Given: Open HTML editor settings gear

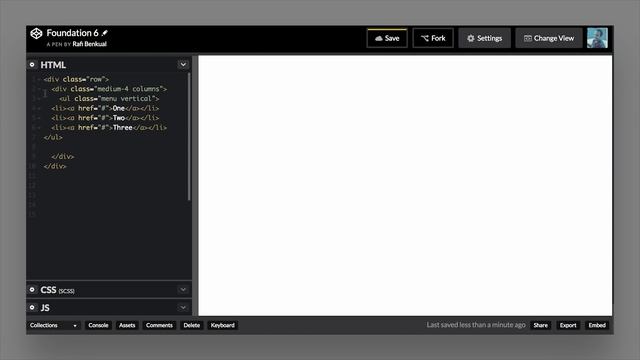Looking at the screenshot, I should tap(32, 64).
